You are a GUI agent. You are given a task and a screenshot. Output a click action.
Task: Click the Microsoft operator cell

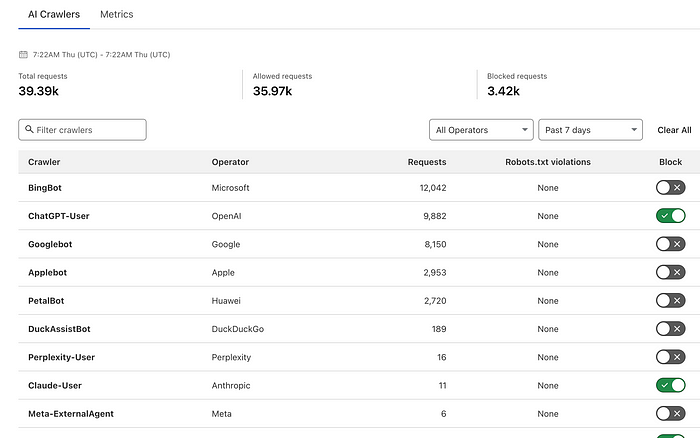click(230, 188)
